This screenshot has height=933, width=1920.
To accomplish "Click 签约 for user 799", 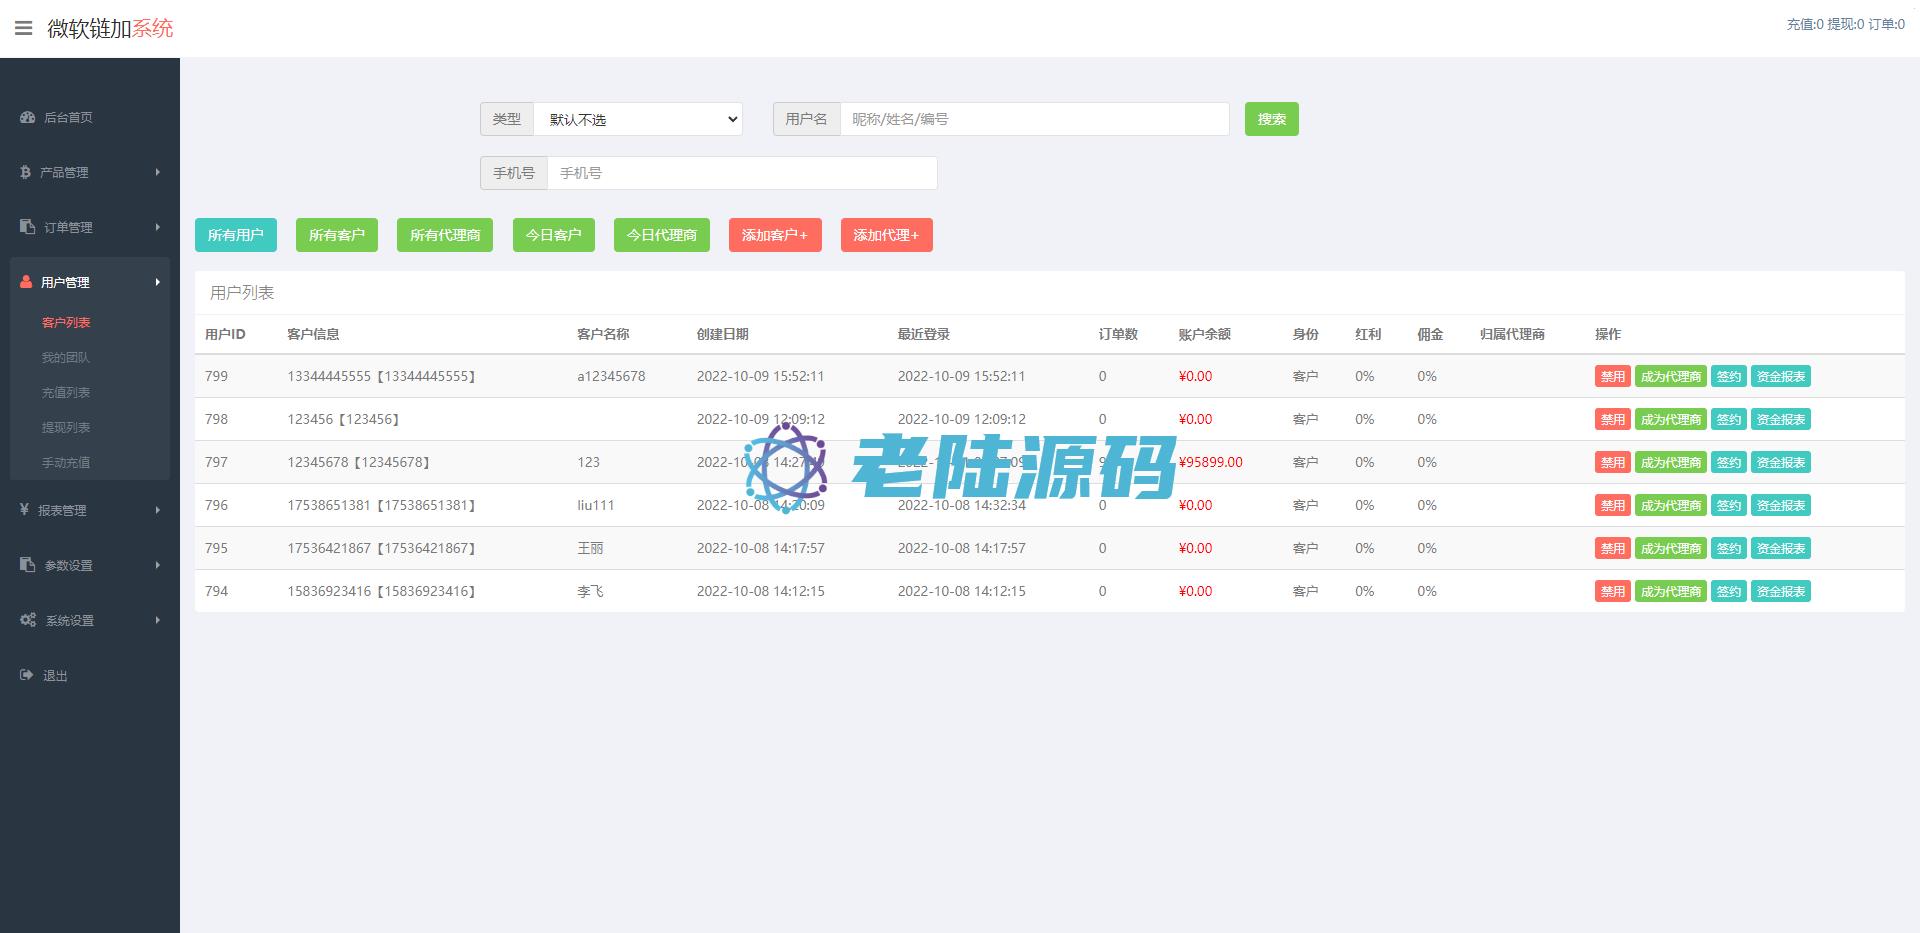I will (1728, 376).
